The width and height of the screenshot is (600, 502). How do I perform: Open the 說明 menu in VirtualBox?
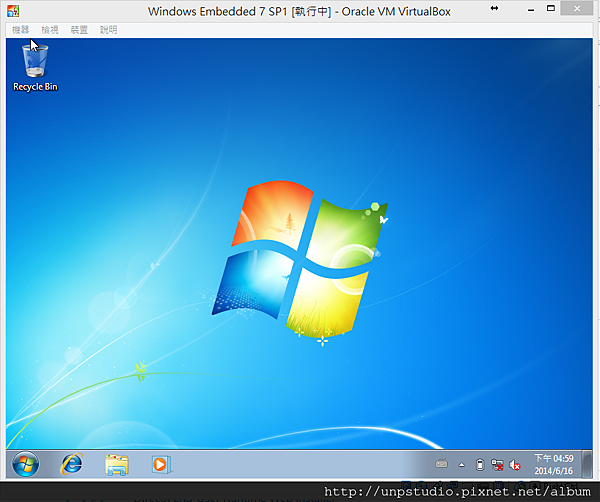tap(109, 30)
